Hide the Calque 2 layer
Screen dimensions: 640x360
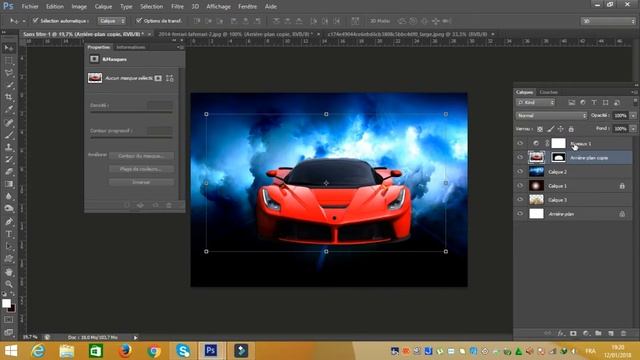[x=520, y=171]
